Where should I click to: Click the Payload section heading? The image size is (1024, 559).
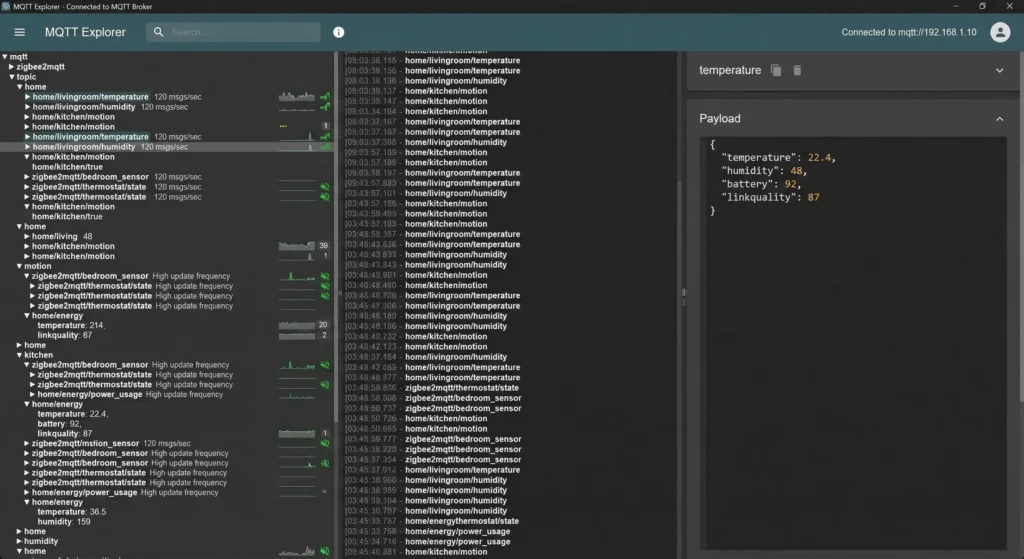[720, 118]
